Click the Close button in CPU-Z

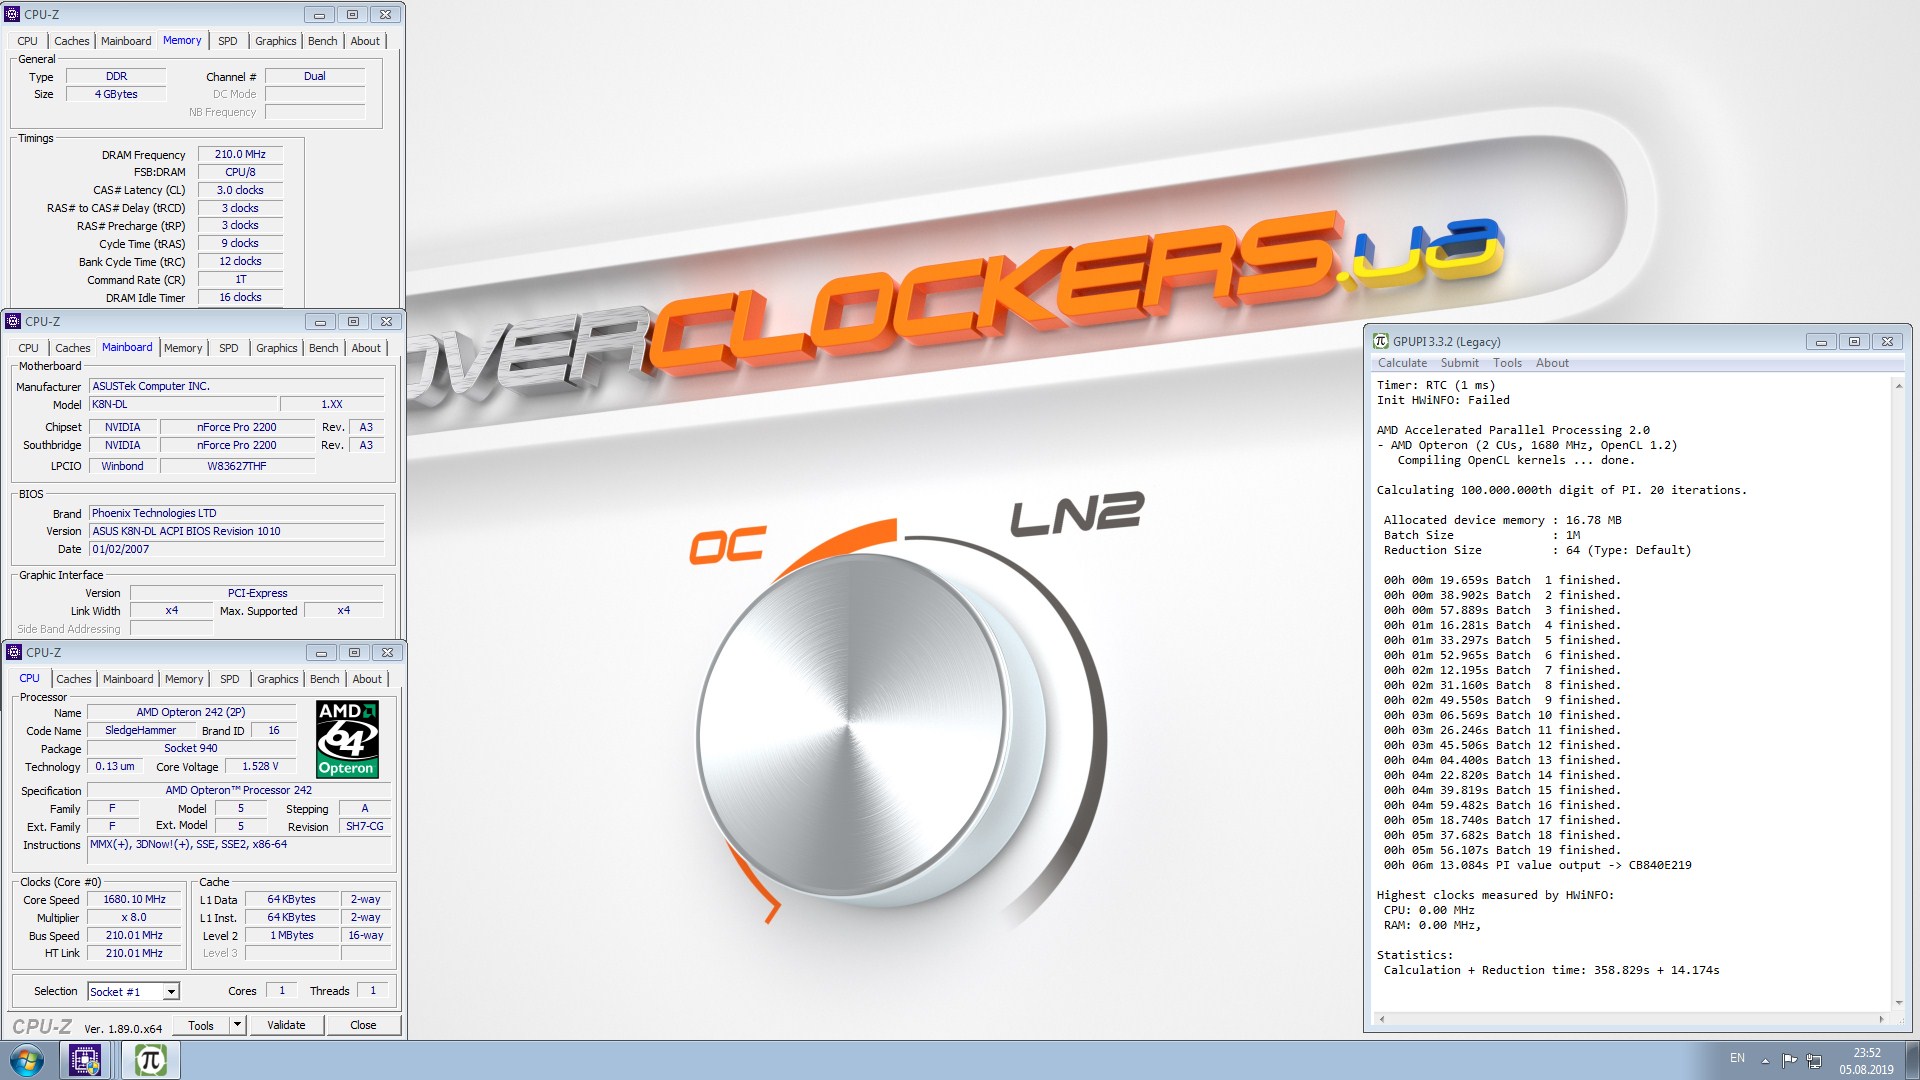point(363,1025)
